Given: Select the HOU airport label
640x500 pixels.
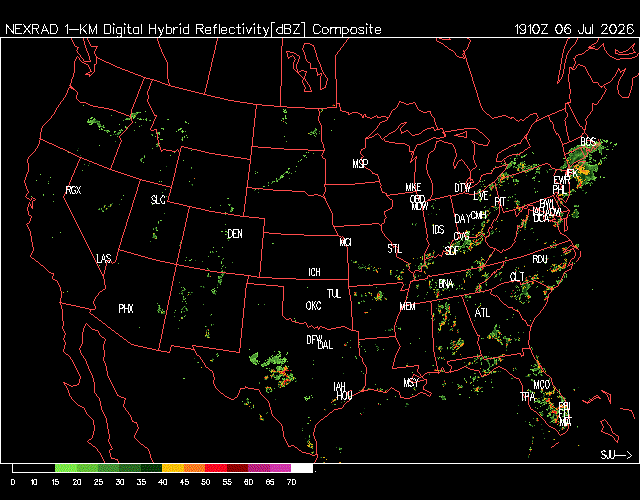Looking at the screenshot, I should click(344, 395).
